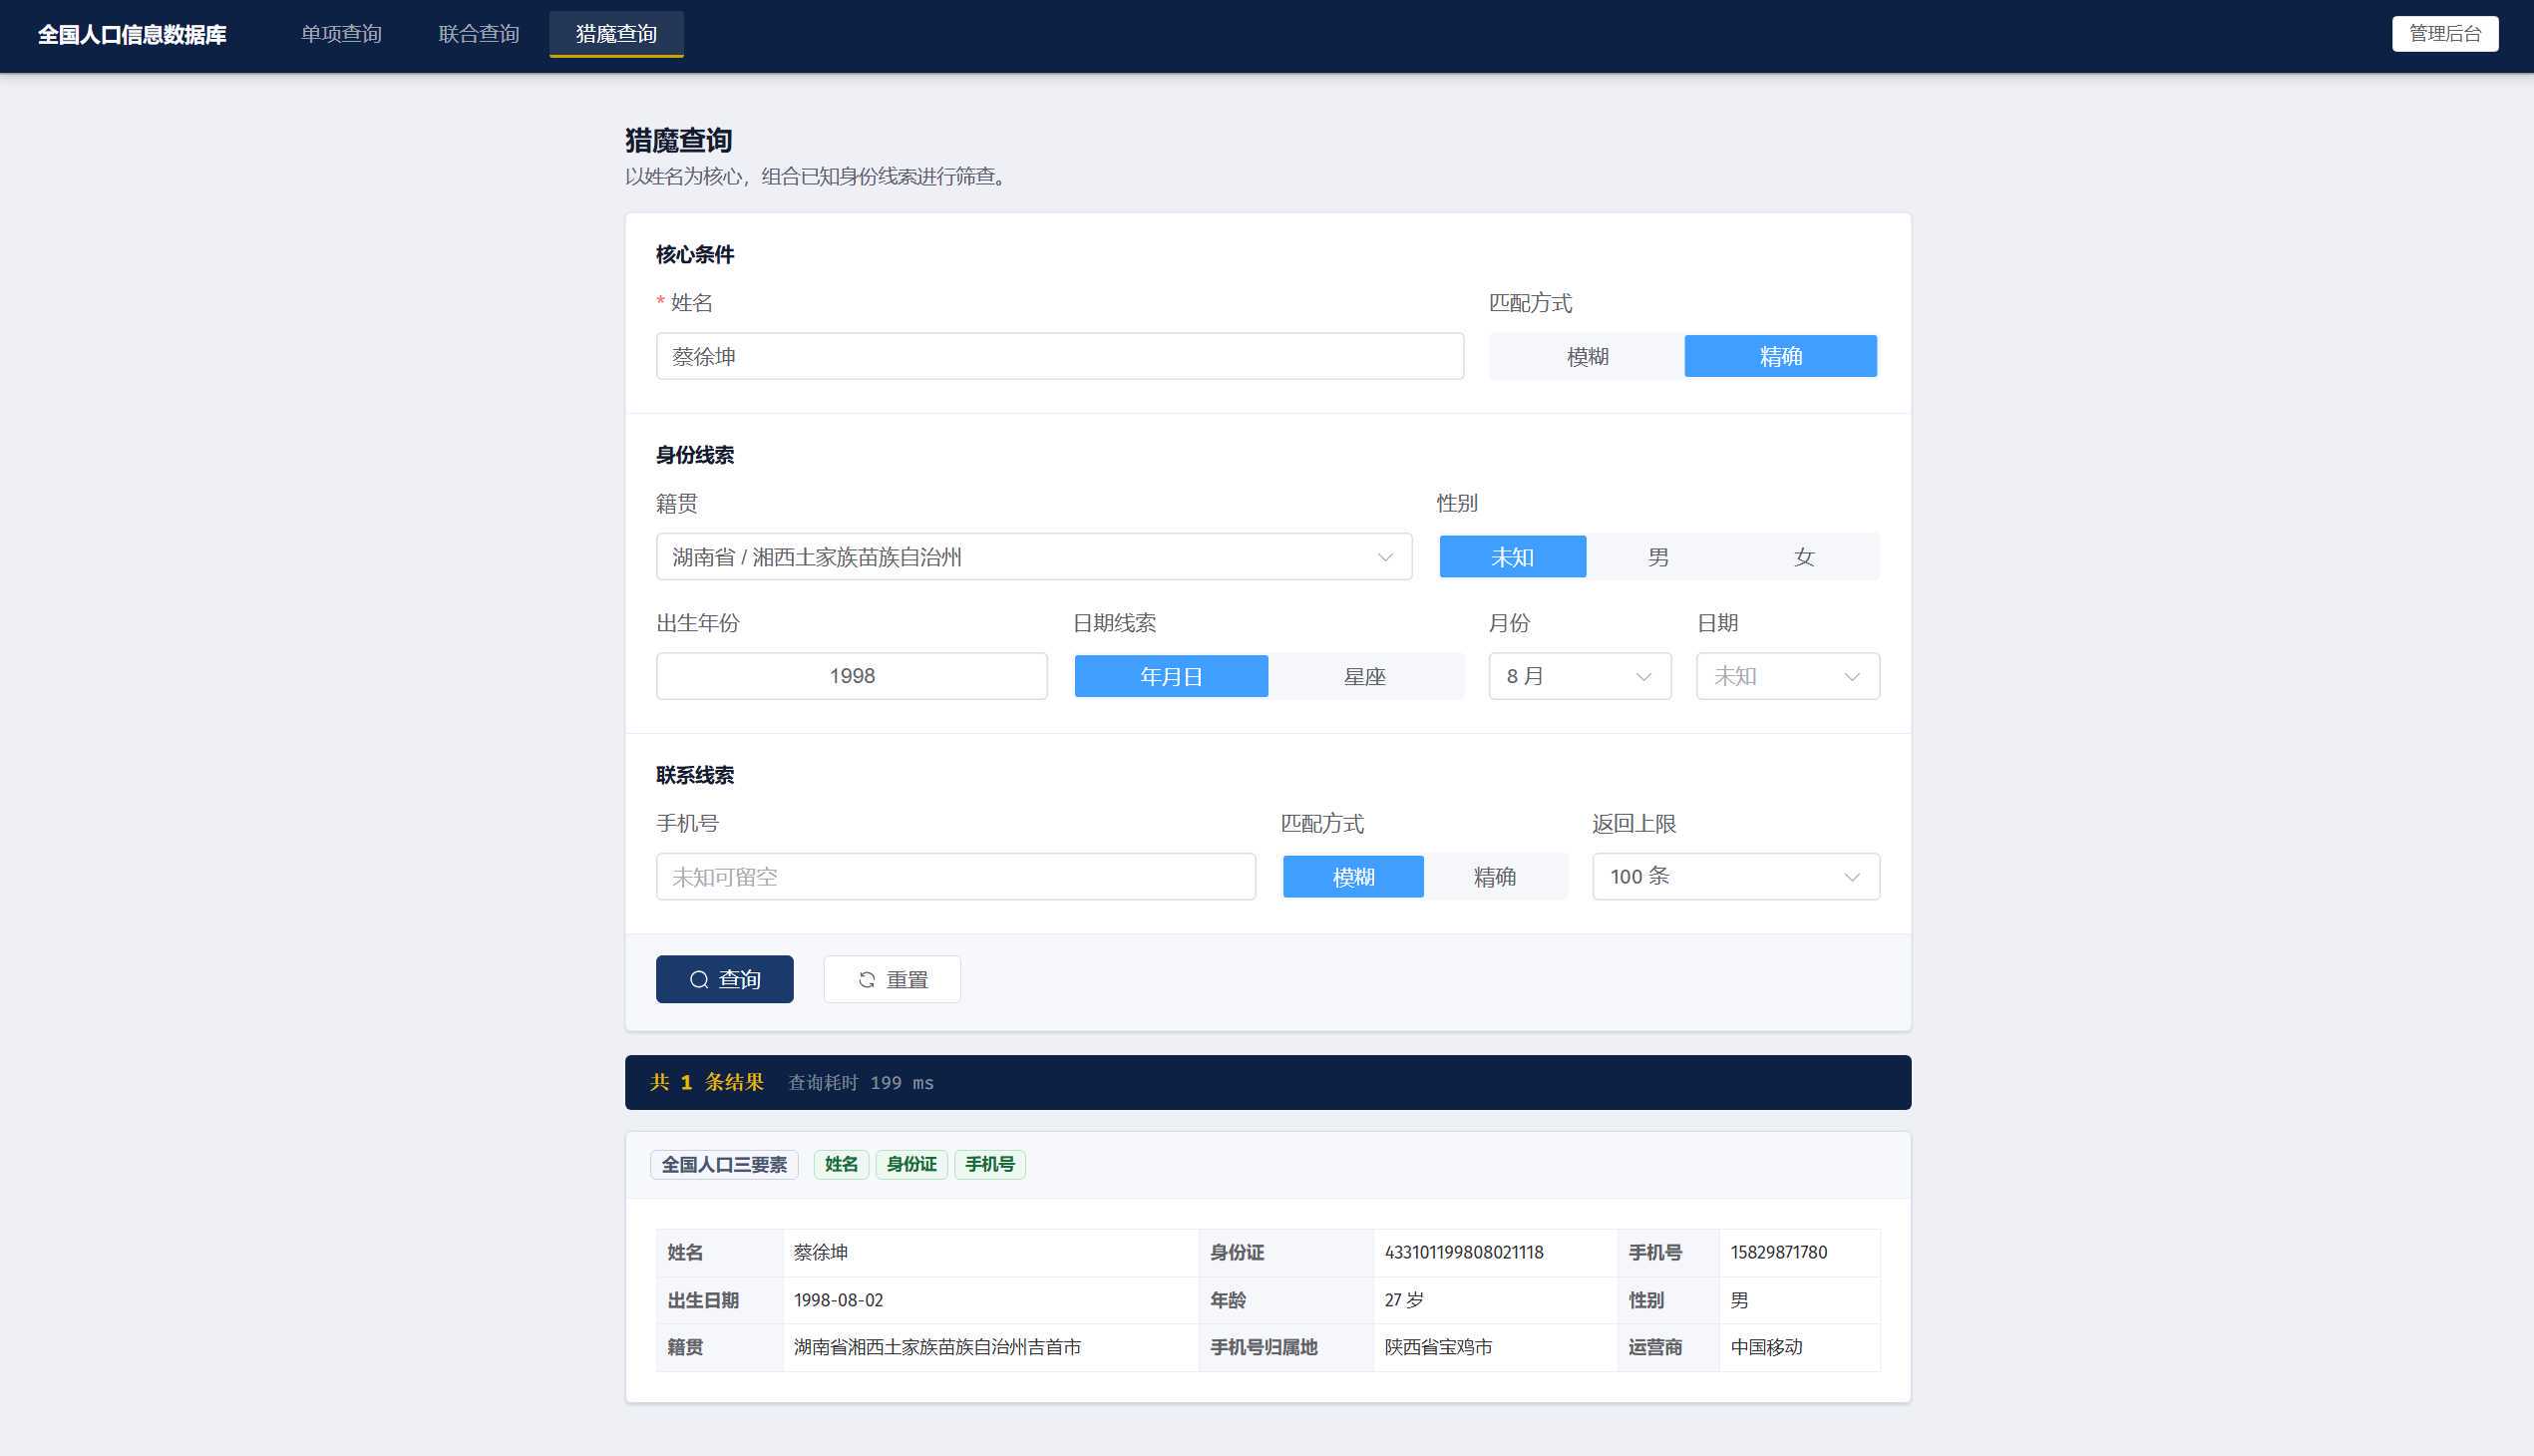The width and height of the screenshot is (2534, 1456).
Task: Click the 全国人口信息数据库 site title
Action: coord(132,35)
